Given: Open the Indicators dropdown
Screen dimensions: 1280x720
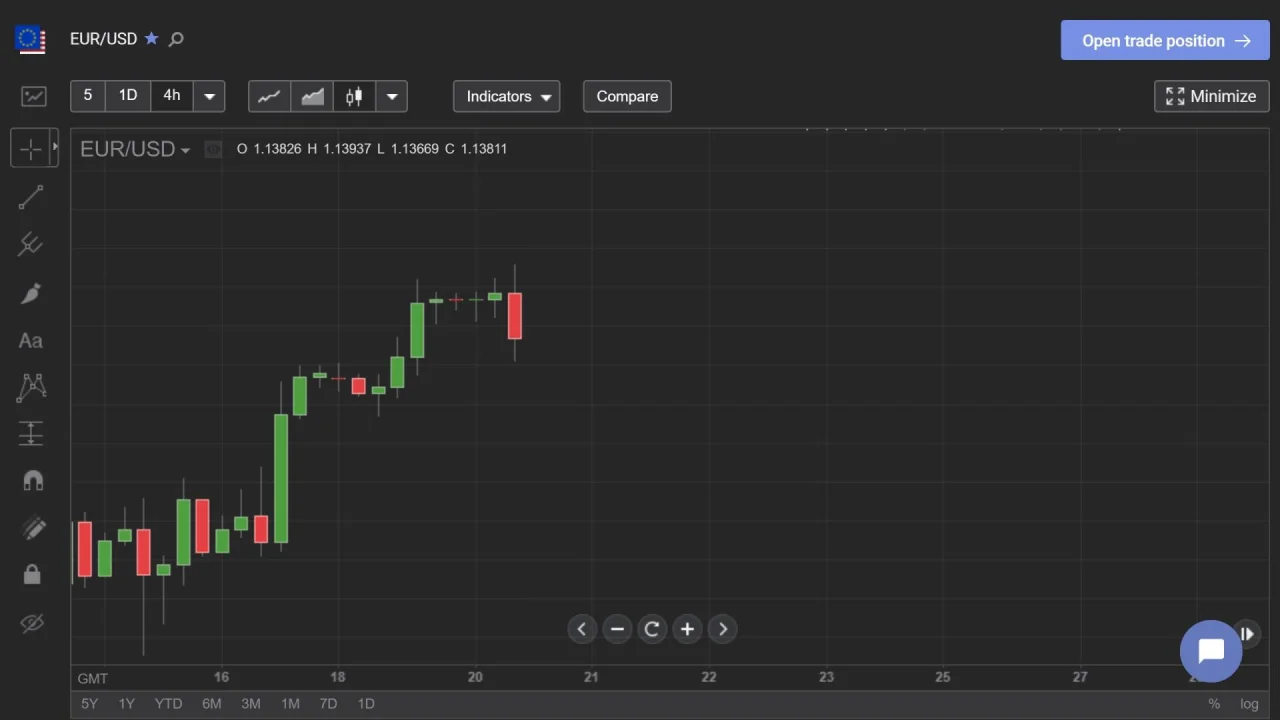Looking at the screenshot, I should (x=507, y=96).
